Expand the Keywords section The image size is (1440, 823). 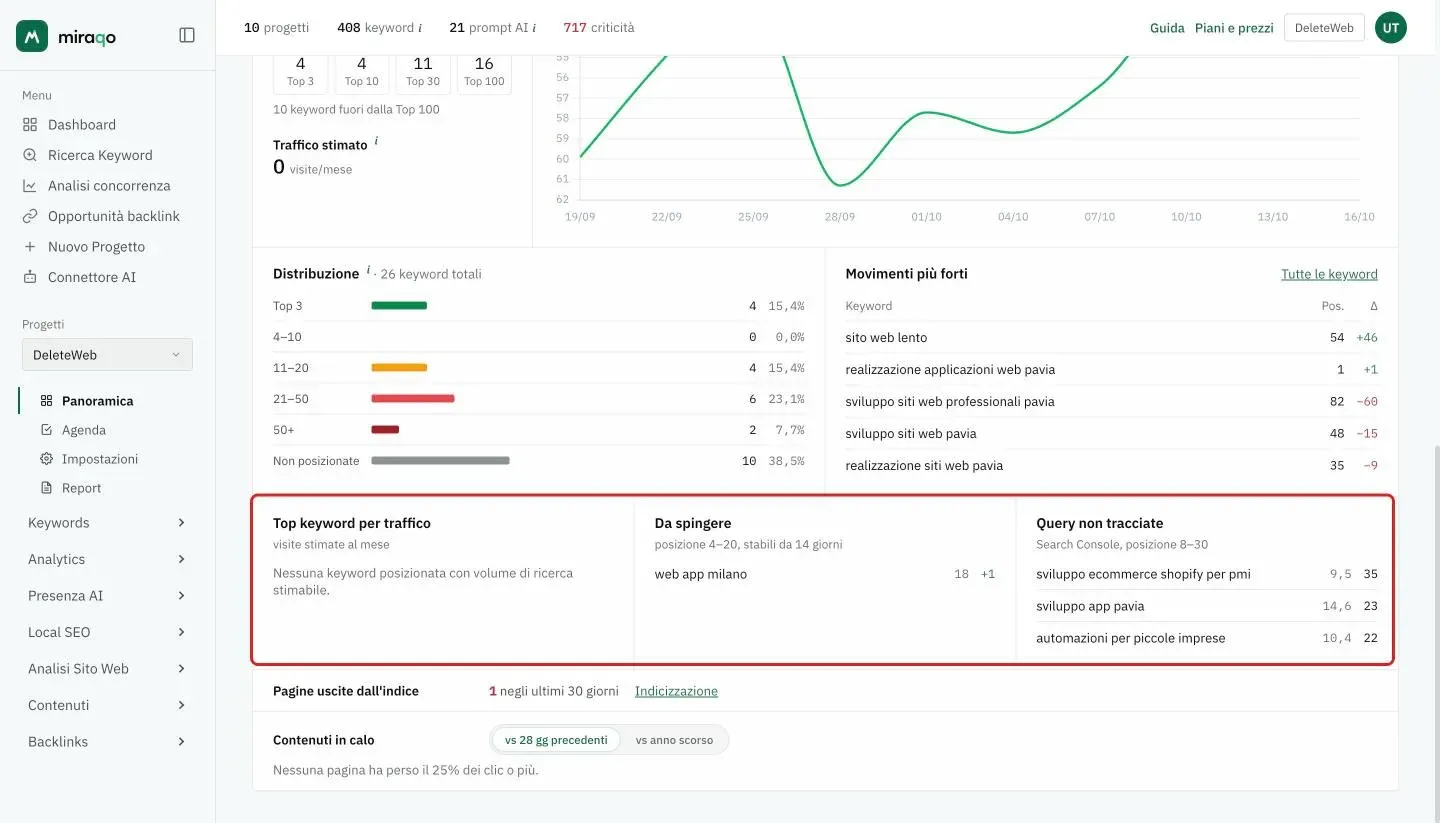(x=108, y=523)
